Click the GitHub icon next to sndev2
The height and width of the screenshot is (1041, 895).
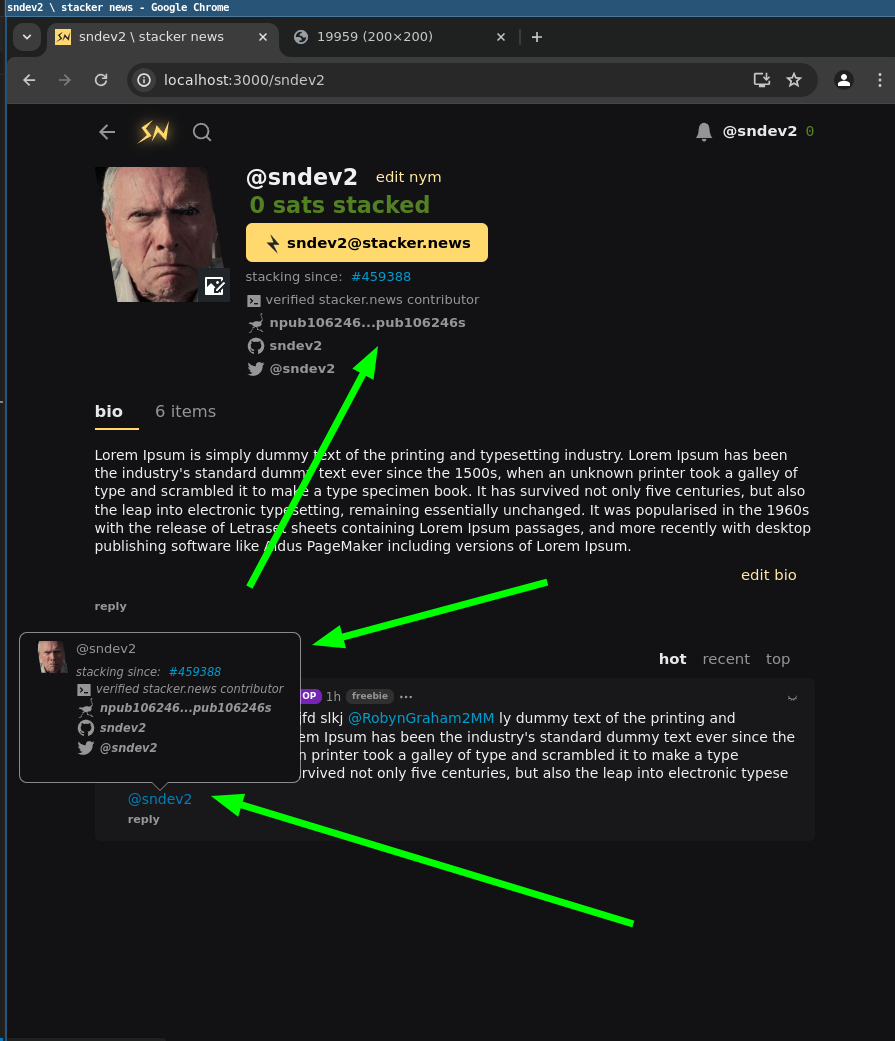[x=256, y=346]
